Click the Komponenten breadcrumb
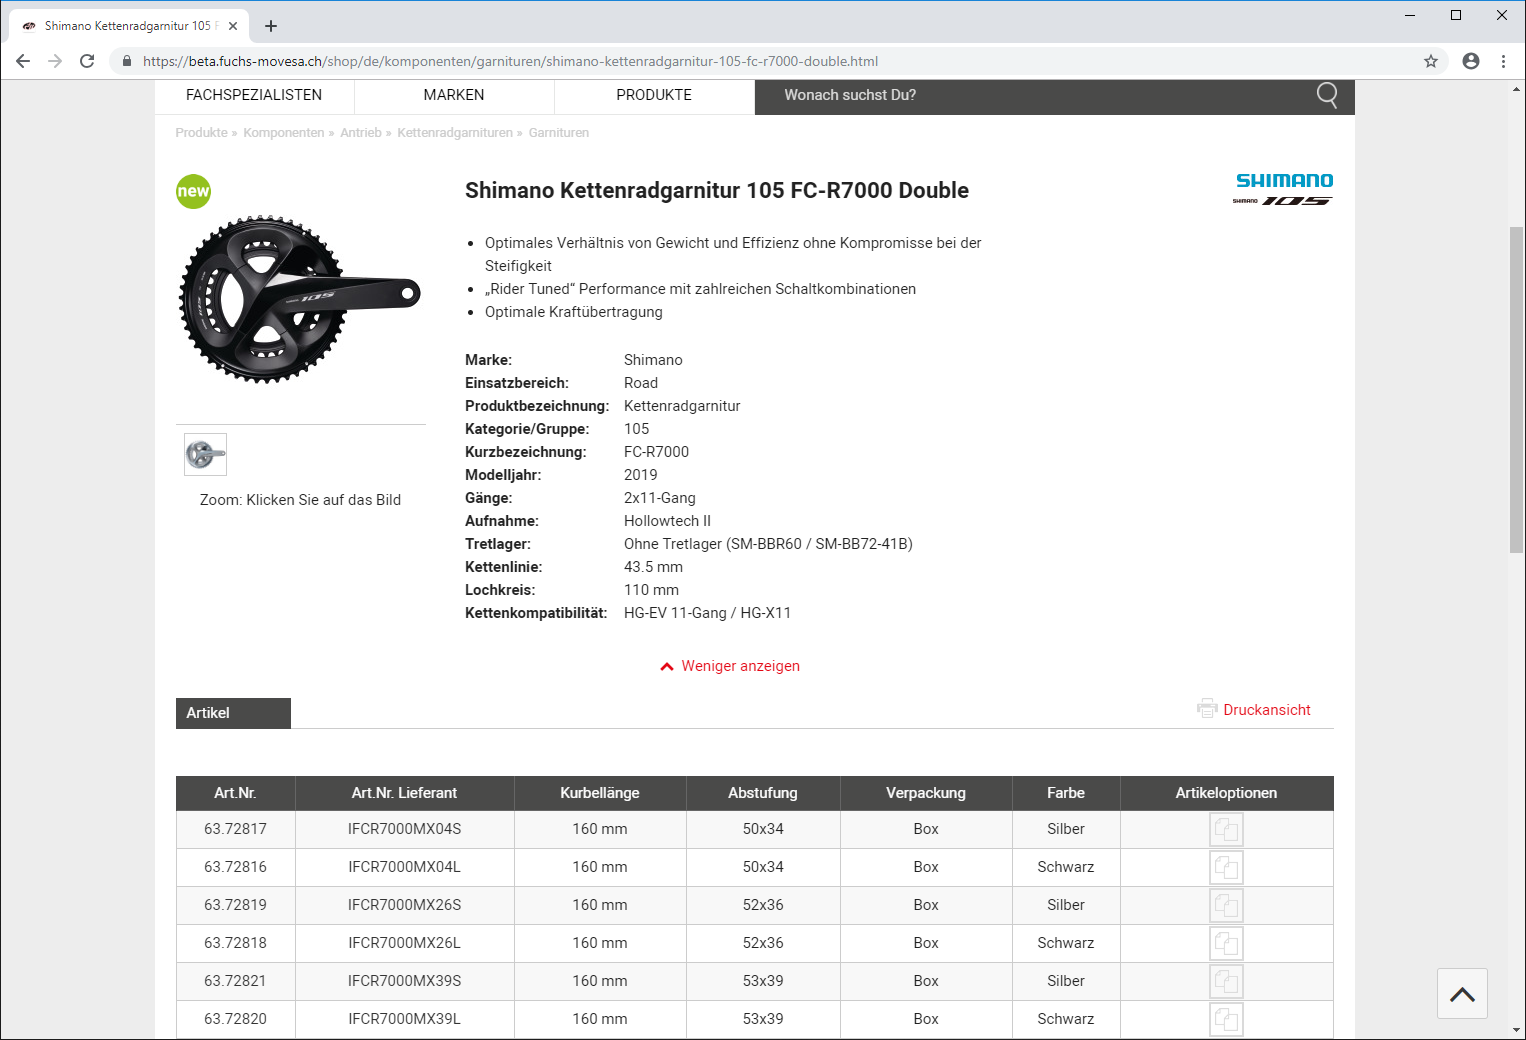 (x=283, y=133)
